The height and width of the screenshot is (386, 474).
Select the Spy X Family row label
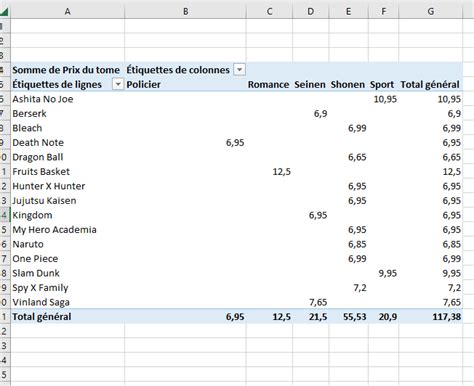[x=40, y=288]
